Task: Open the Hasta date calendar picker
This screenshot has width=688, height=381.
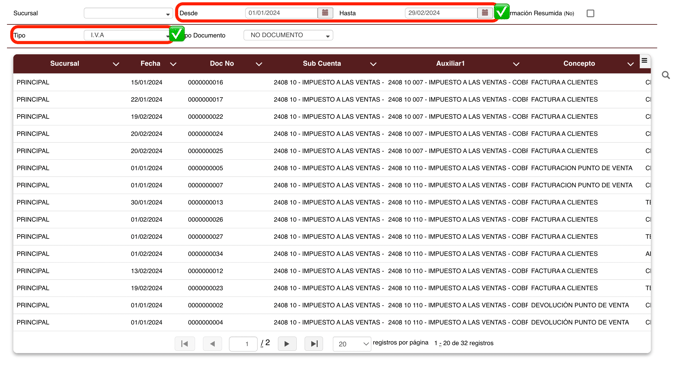Action: (484, 13)
